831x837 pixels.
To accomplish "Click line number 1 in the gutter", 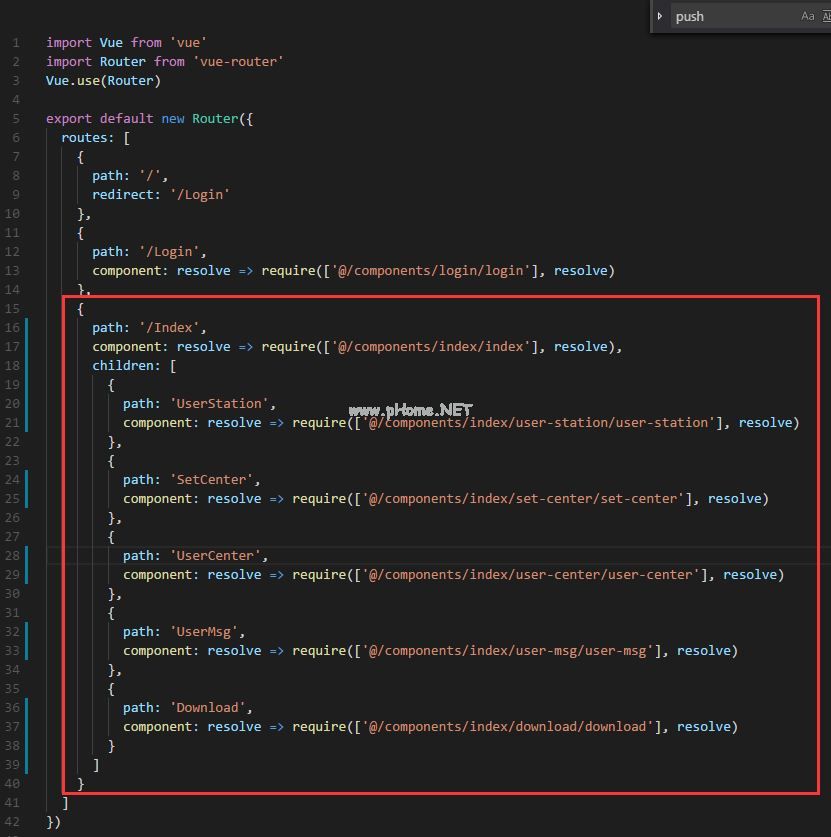I will tap(16, 43).
